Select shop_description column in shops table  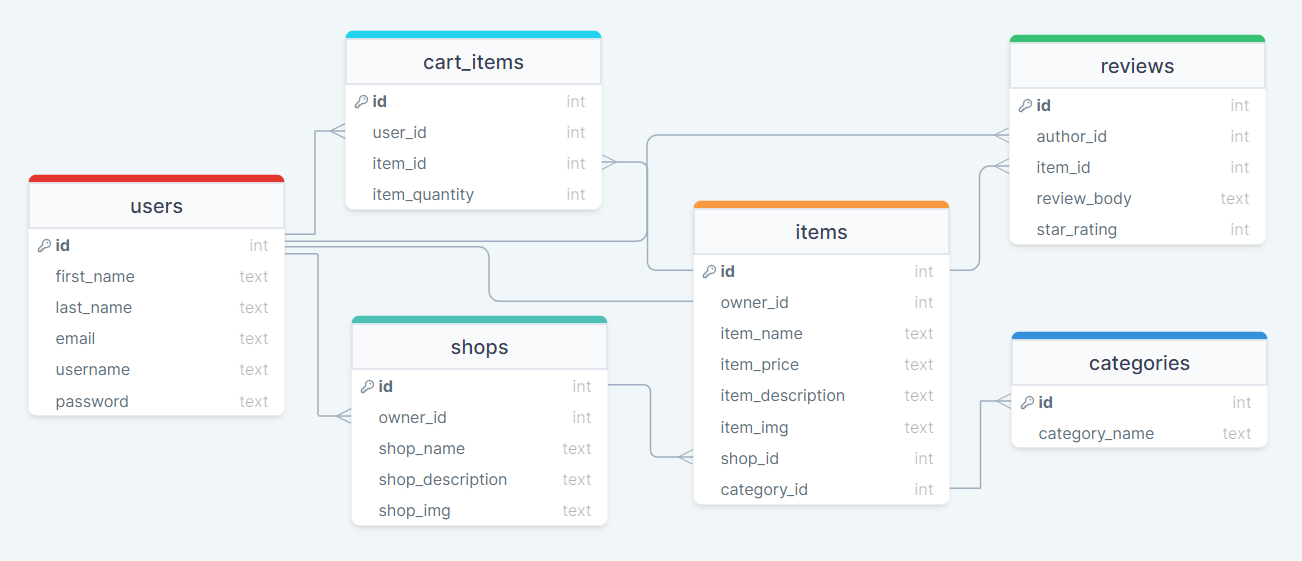[x=480, y=479]
